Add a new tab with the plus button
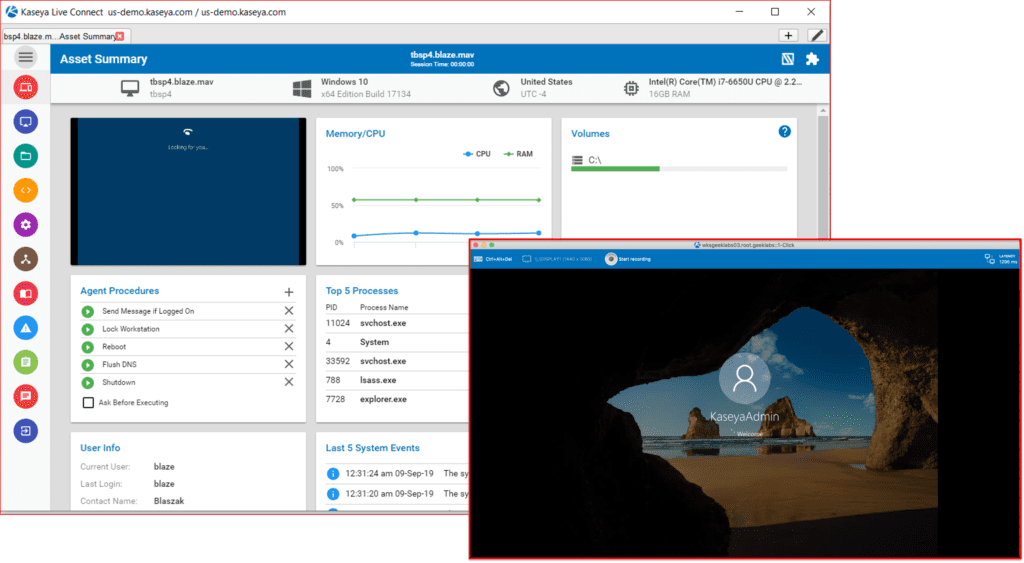1024x563 pixels. (x=788, y=35)
